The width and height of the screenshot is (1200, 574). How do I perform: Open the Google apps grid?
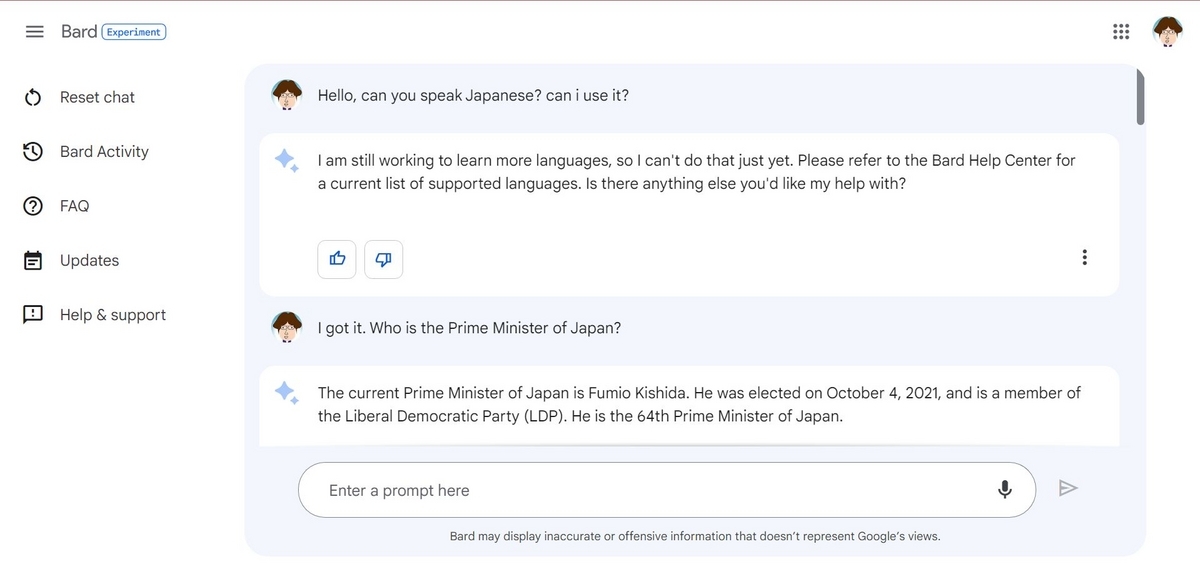tap(1121, 32)
